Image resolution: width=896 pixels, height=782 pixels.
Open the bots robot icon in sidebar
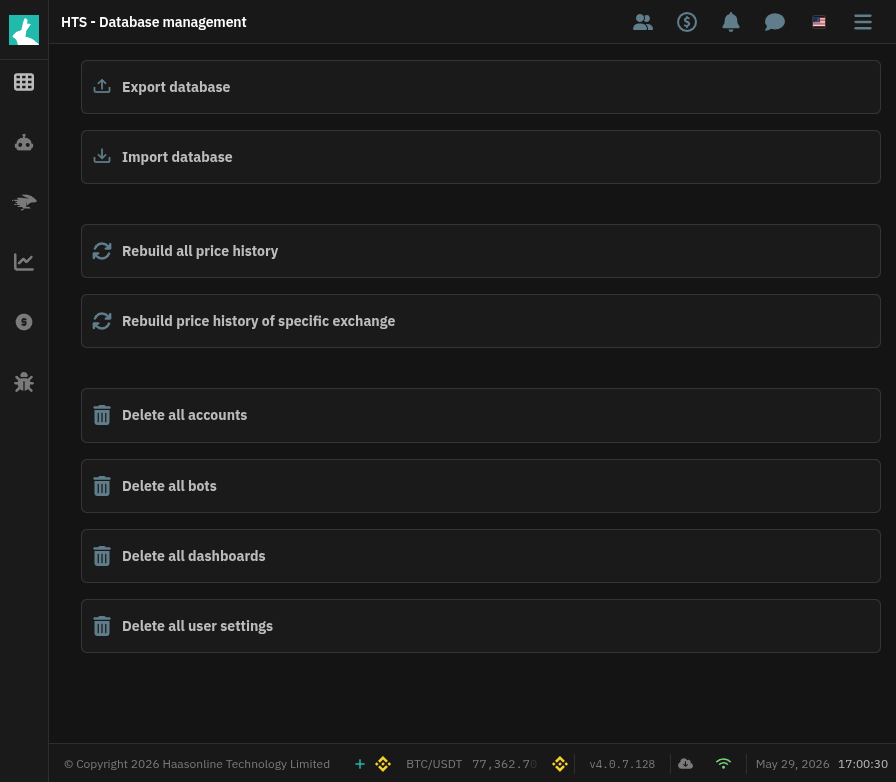coord(24,142)
